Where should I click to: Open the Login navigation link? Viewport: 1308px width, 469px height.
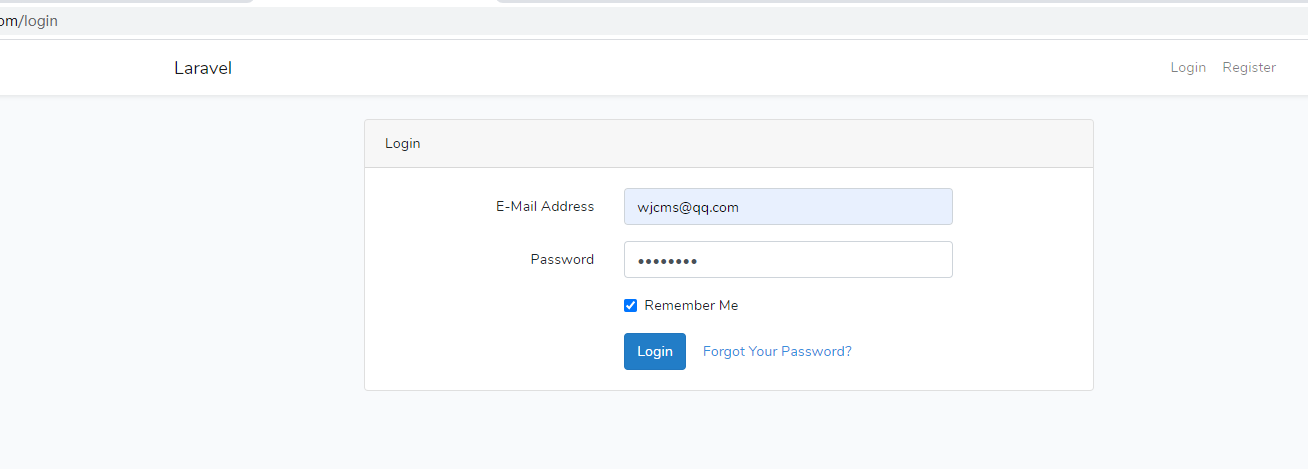coord(1188,68)
